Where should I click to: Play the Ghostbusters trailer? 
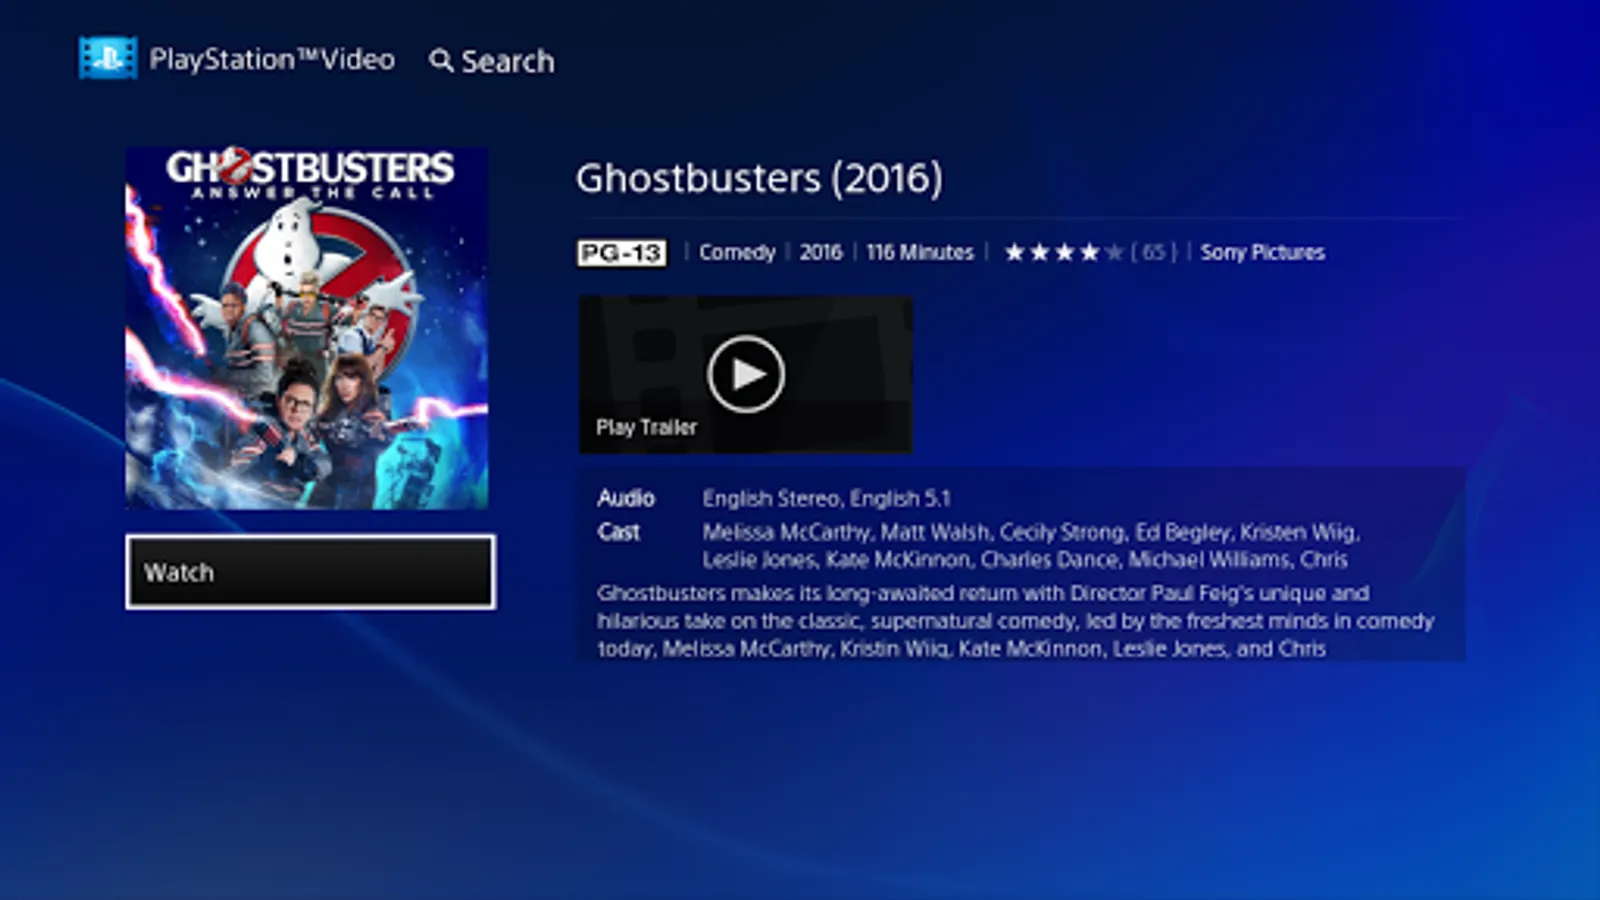[x=745, y=374]
